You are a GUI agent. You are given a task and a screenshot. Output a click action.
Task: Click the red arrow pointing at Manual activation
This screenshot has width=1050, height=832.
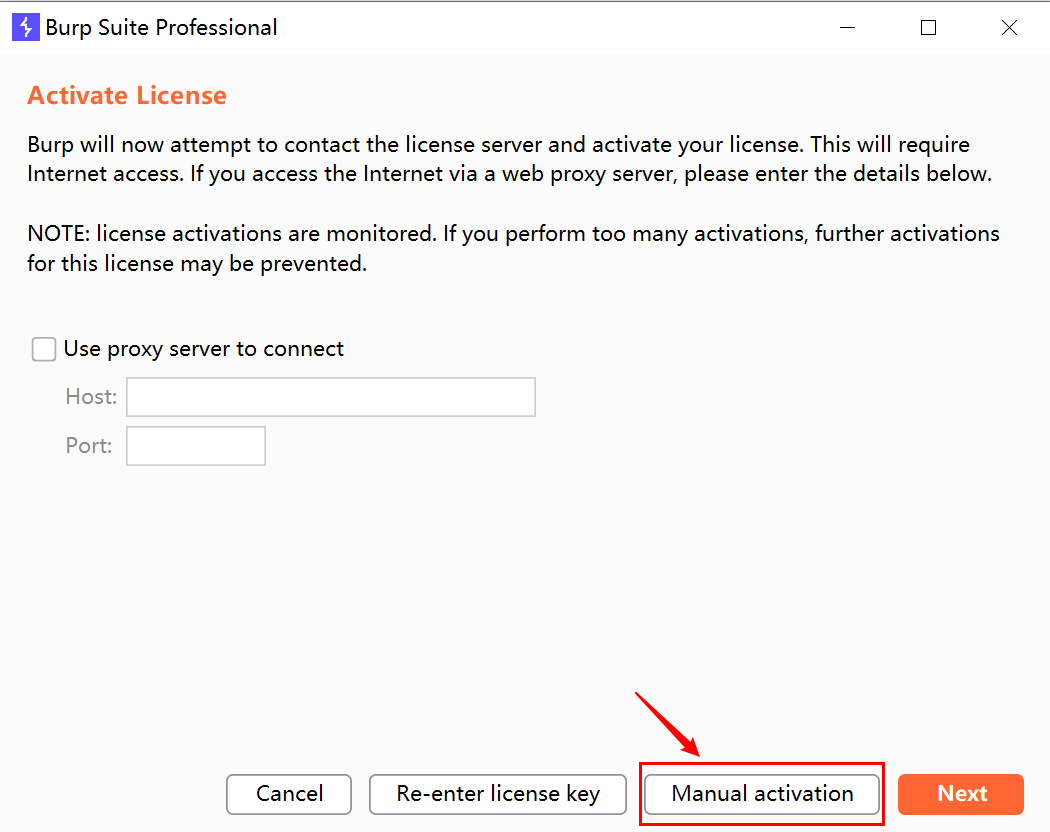[667, 724]
